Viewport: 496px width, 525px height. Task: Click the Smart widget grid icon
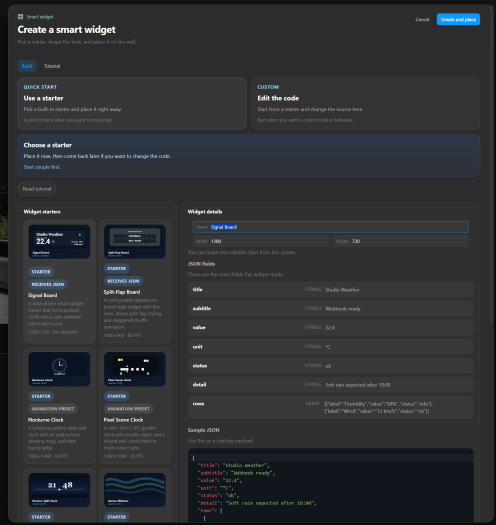(x=20, y=17)
